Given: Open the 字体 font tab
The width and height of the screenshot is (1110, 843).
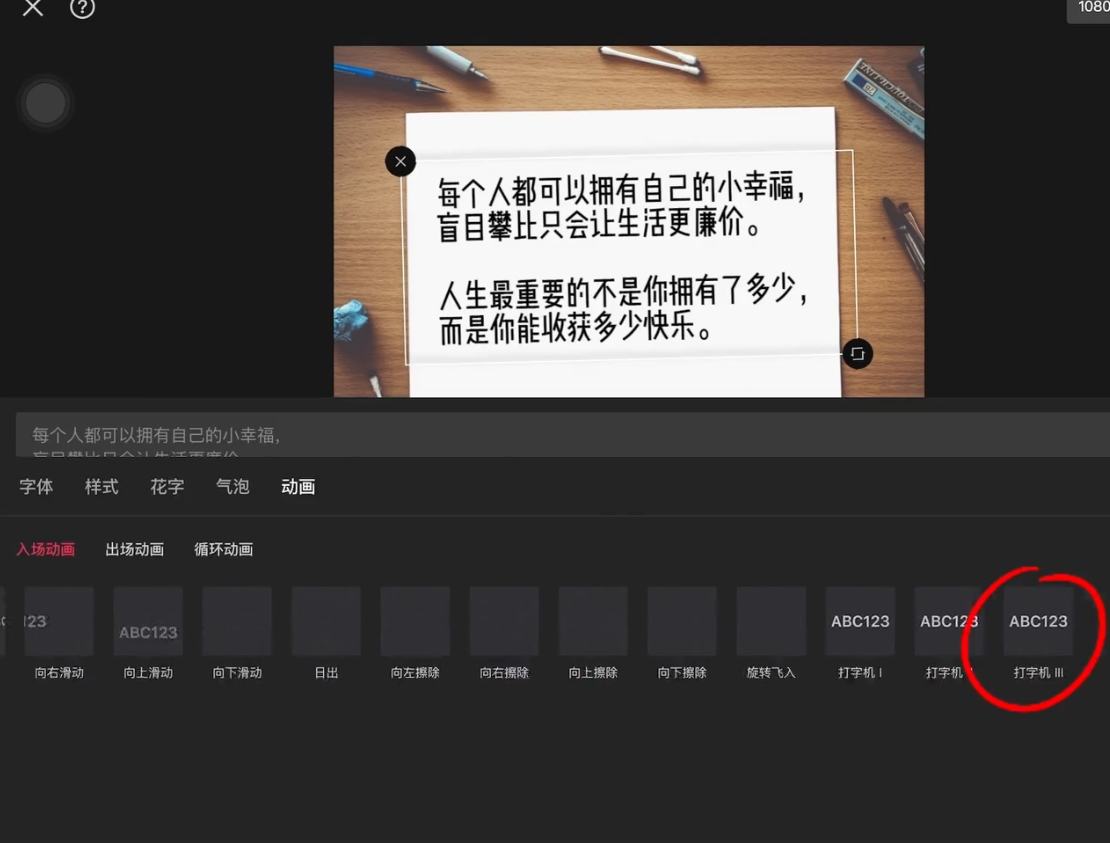Looking at the screenshot, I should 36,487.
